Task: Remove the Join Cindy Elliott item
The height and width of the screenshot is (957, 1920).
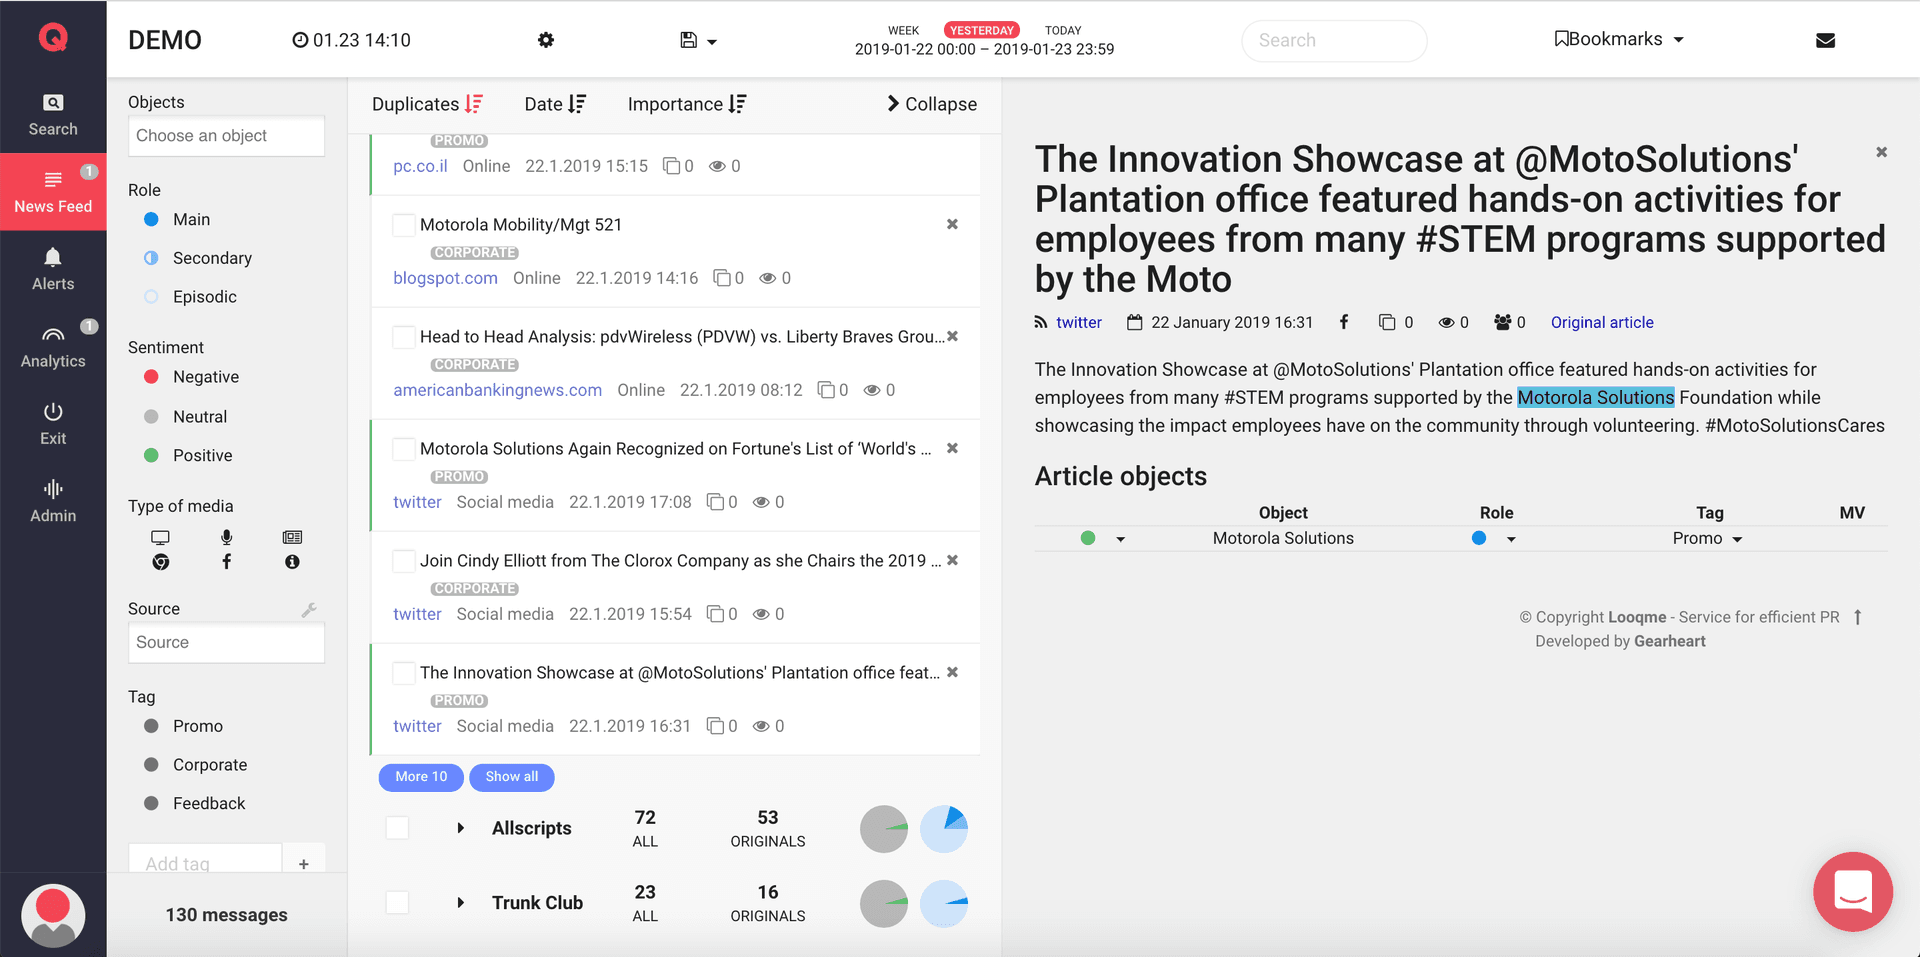Action: click(x=952, y=560)
